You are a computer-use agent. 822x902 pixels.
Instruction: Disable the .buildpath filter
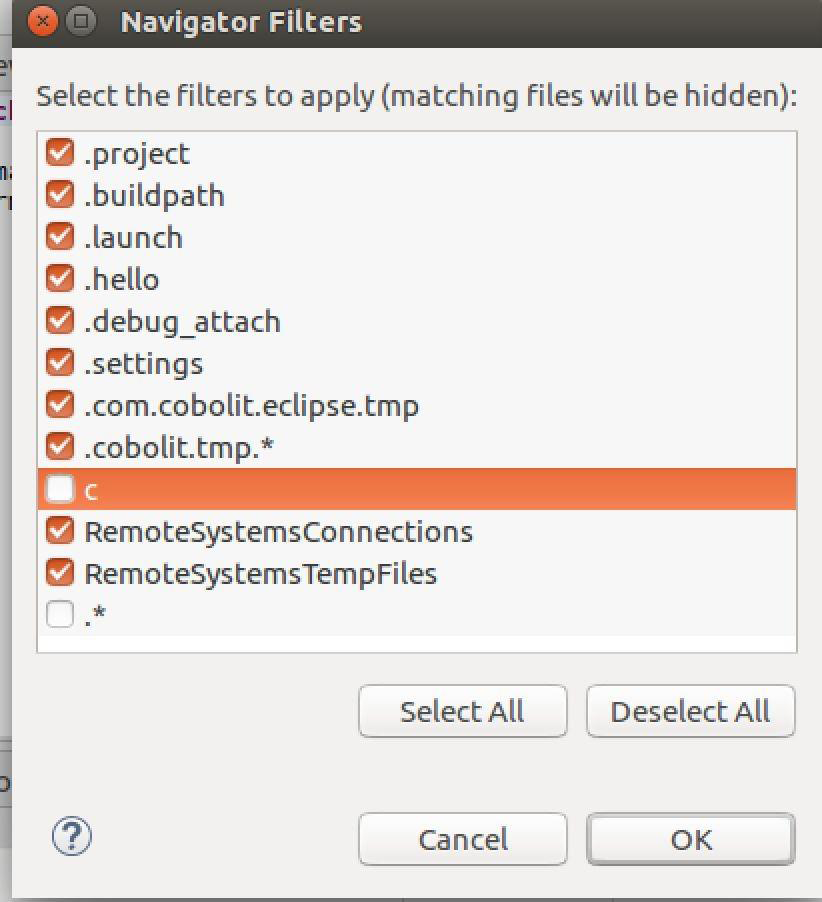click(58, 195)
